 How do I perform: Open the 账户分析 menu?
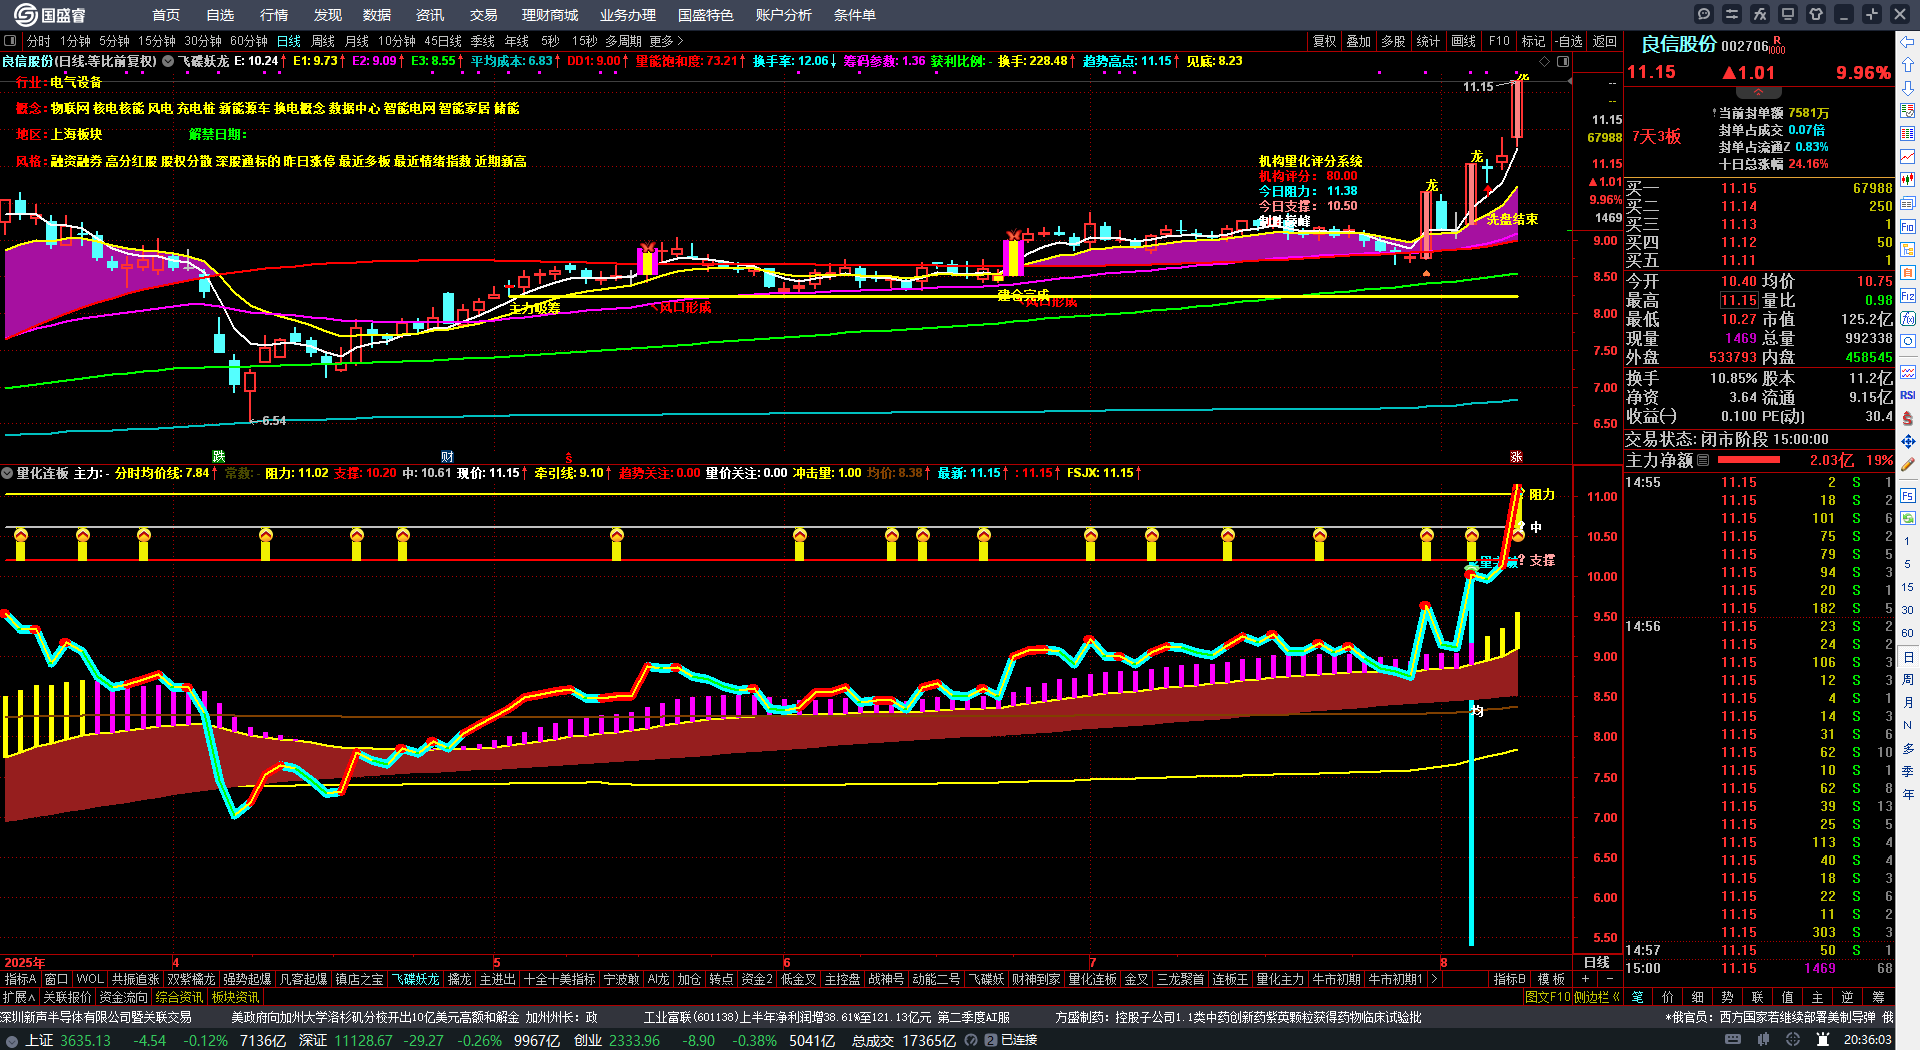(x=784, y=15)
